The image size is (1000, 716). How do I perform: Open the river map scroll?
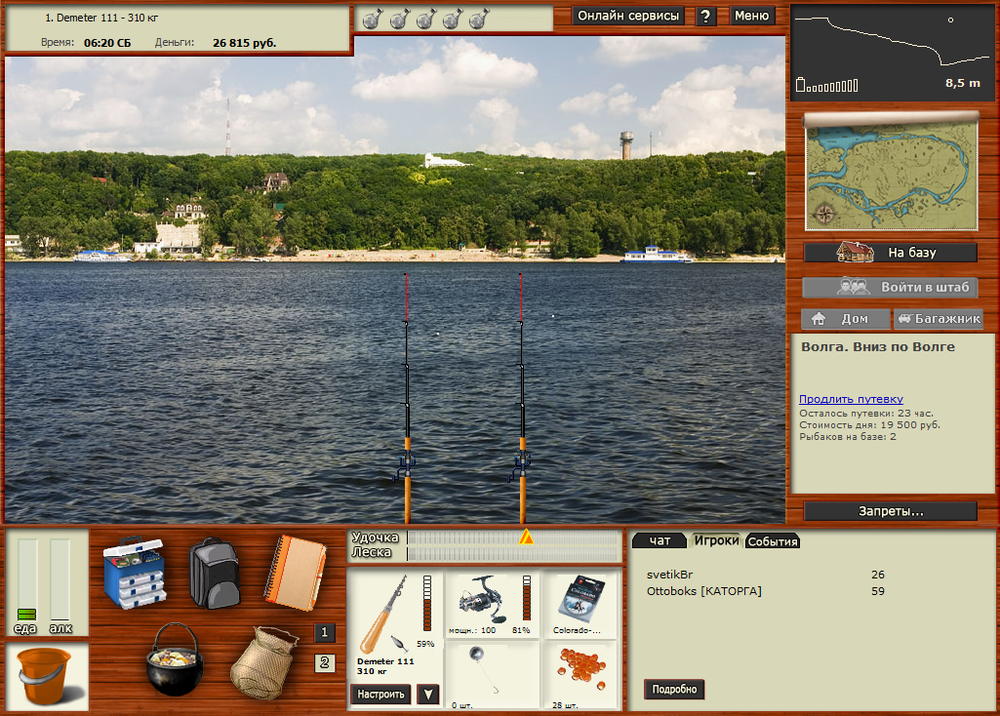click(891, 171)
